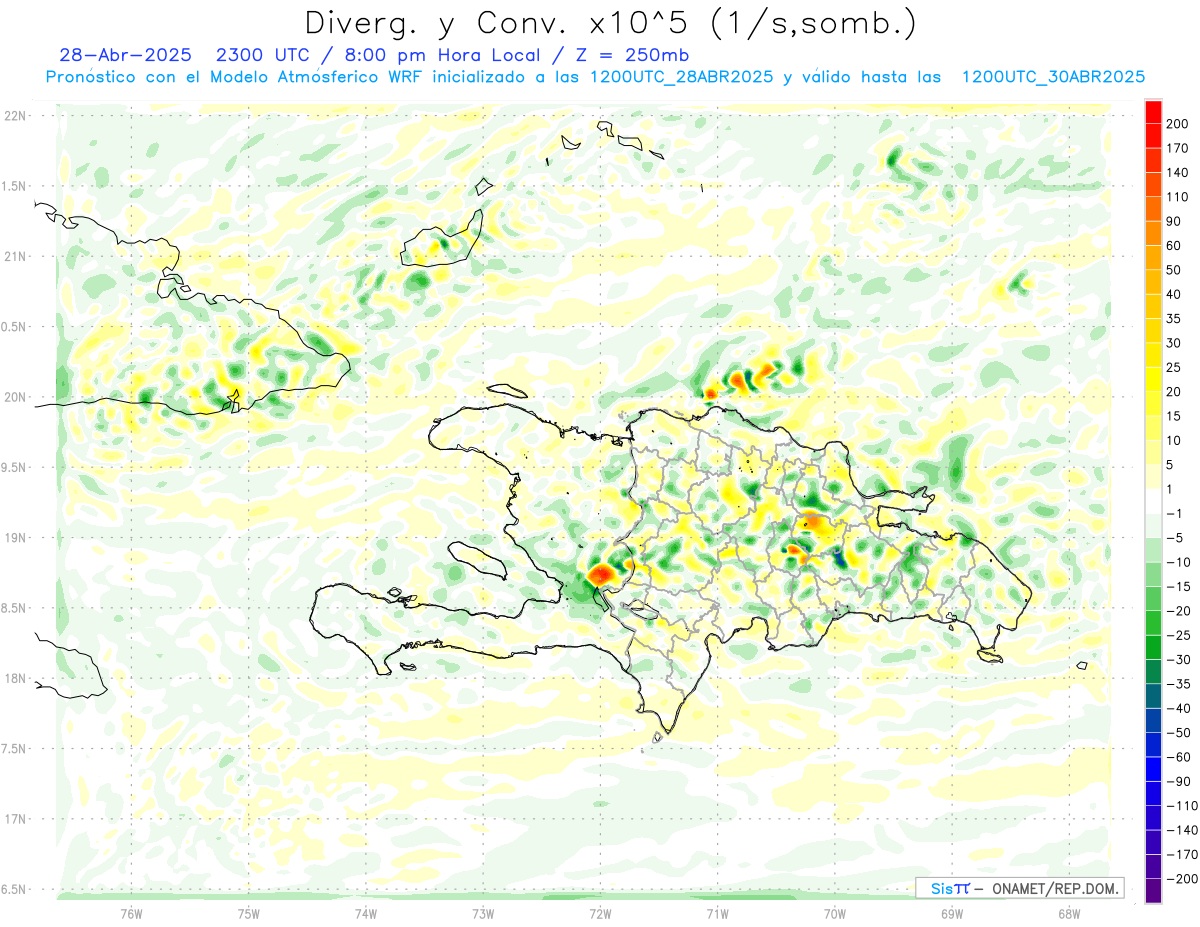
Task: Click the "0.5N" latitude label
Action: pyautogui.click(x=15, y=327)
